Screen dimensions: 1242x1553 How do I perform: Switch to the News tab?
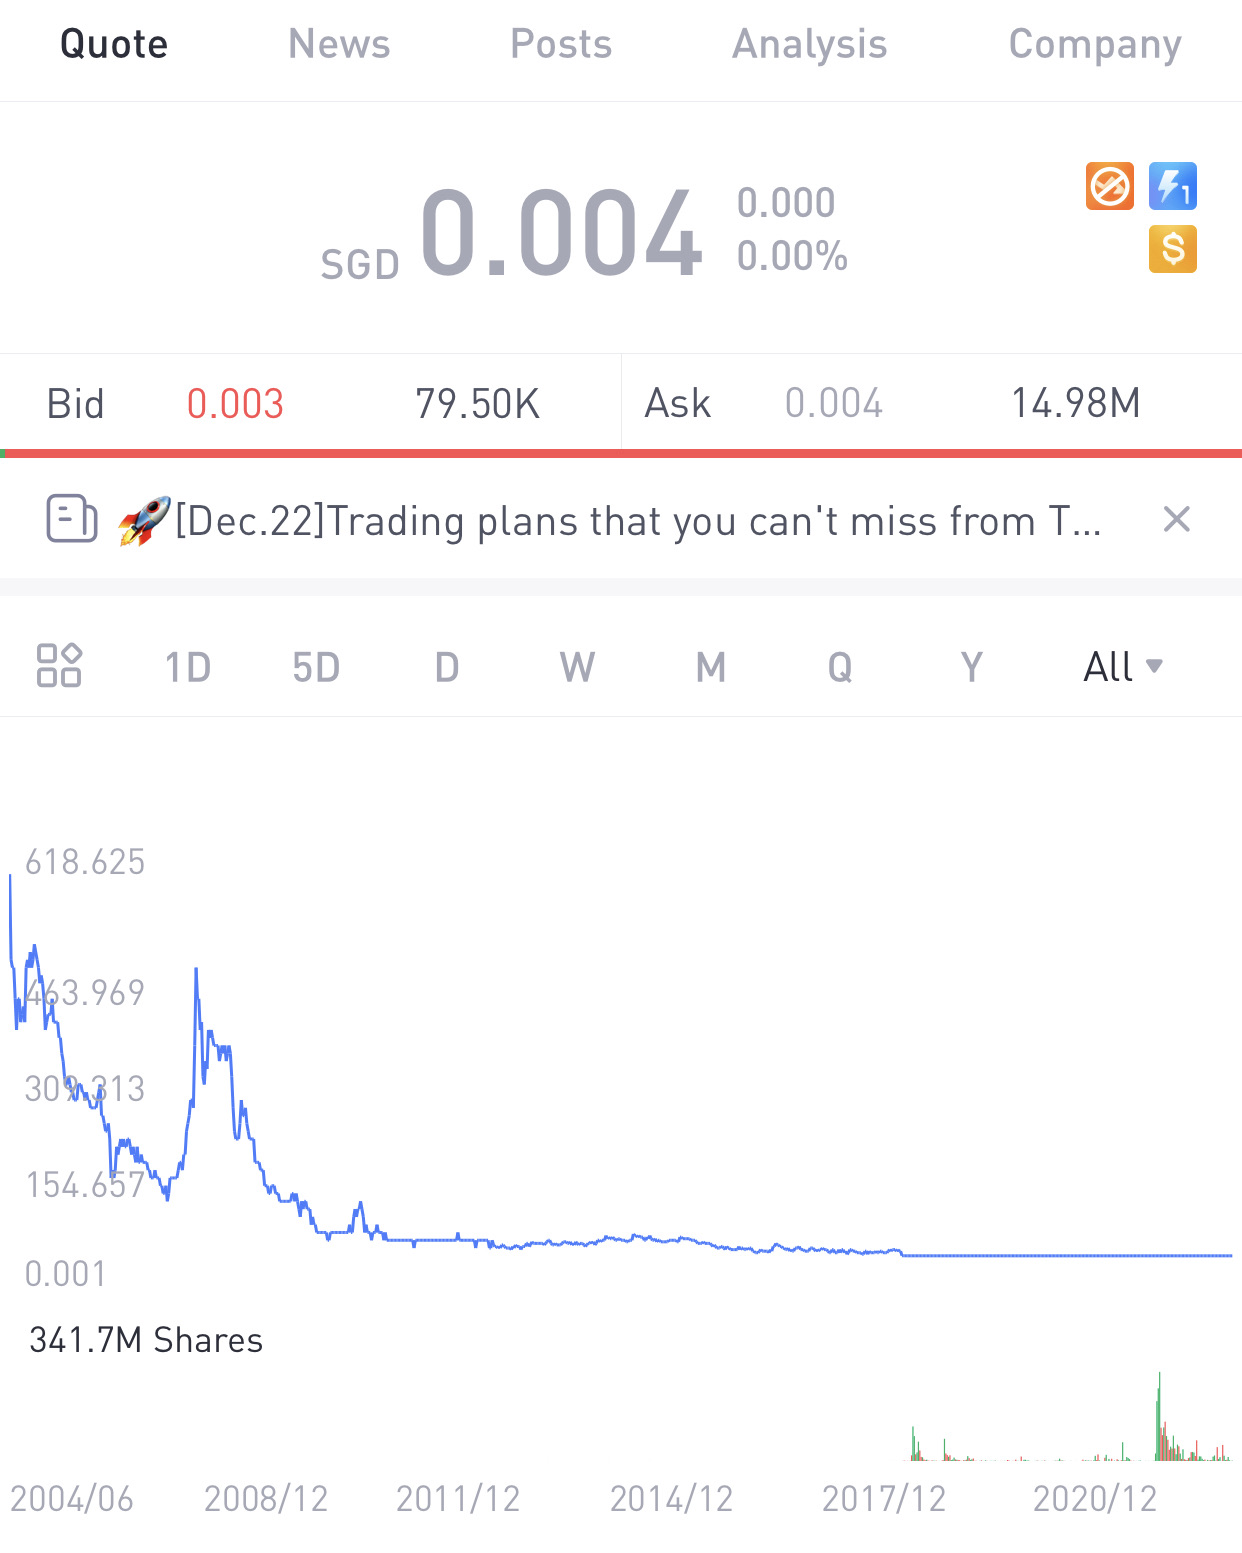(339, 44)
